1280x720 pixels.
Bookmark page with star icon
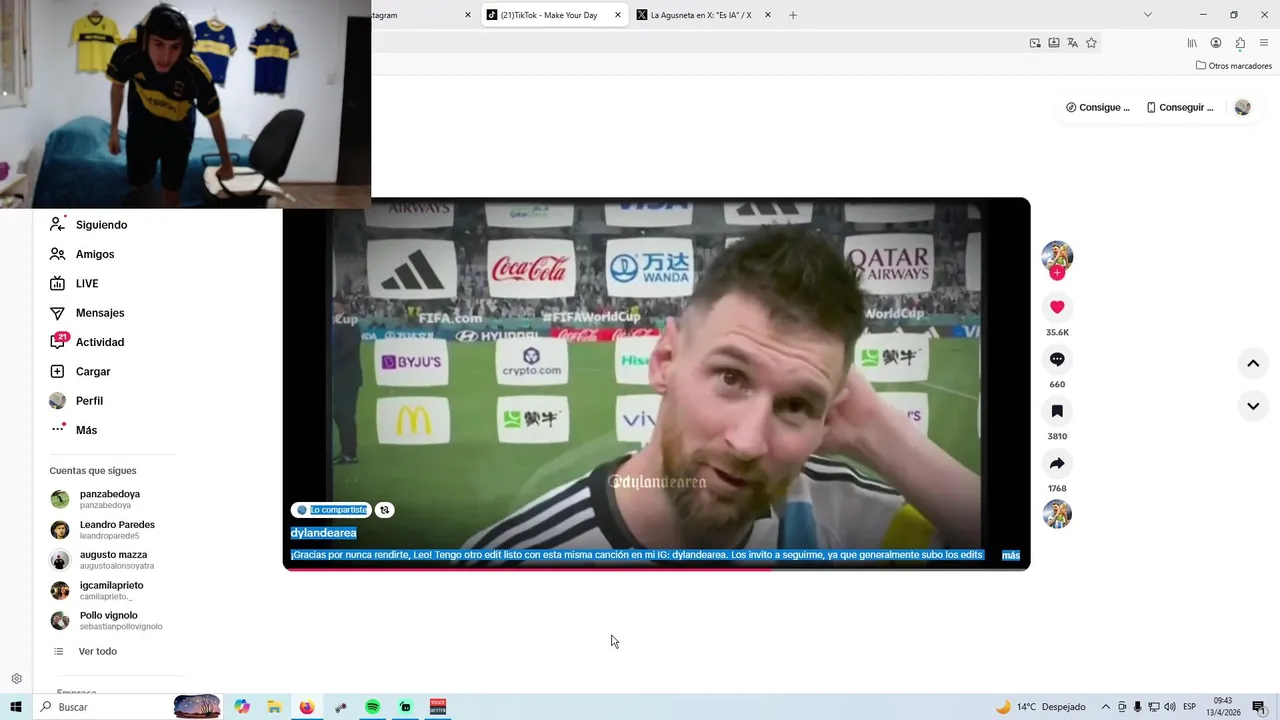[x=1091, y=43]
